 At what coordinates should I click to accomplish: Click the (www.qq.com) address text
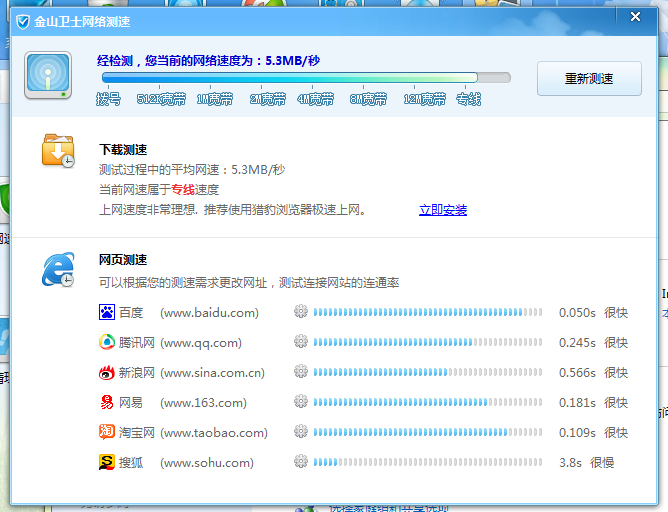point(201,342)
